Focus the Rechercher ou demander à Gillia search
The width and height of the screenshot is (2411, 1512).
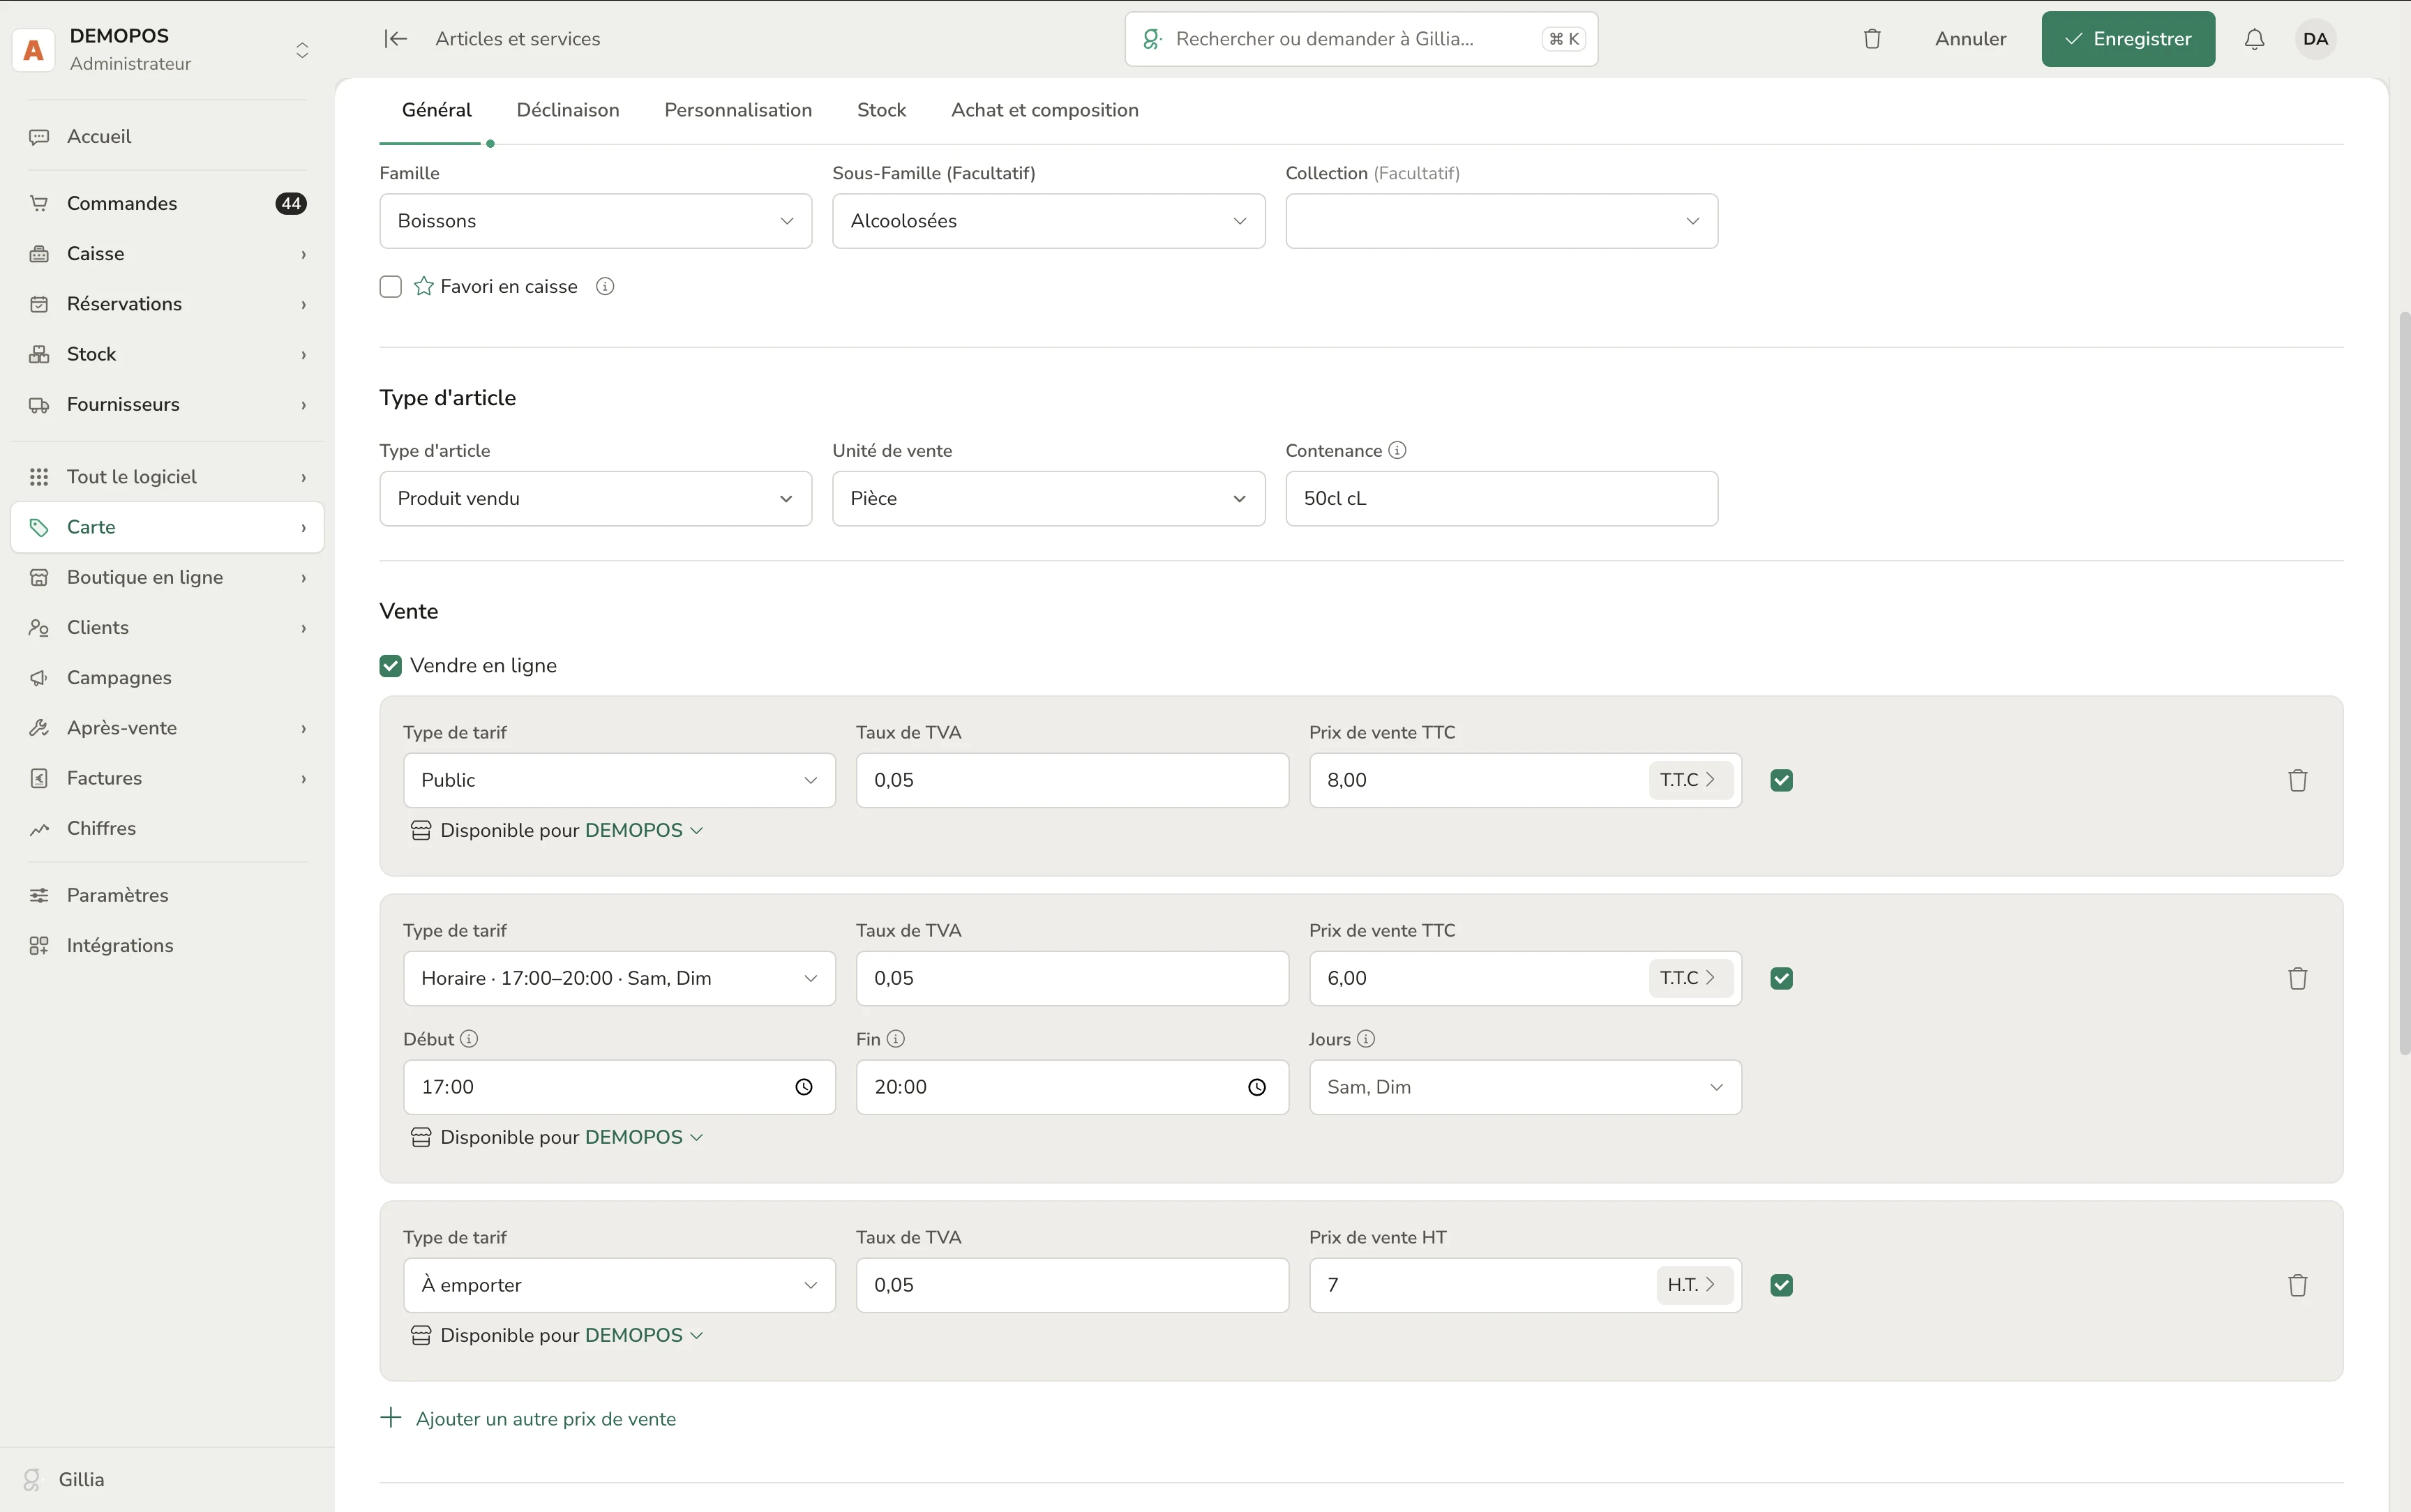1361,39
